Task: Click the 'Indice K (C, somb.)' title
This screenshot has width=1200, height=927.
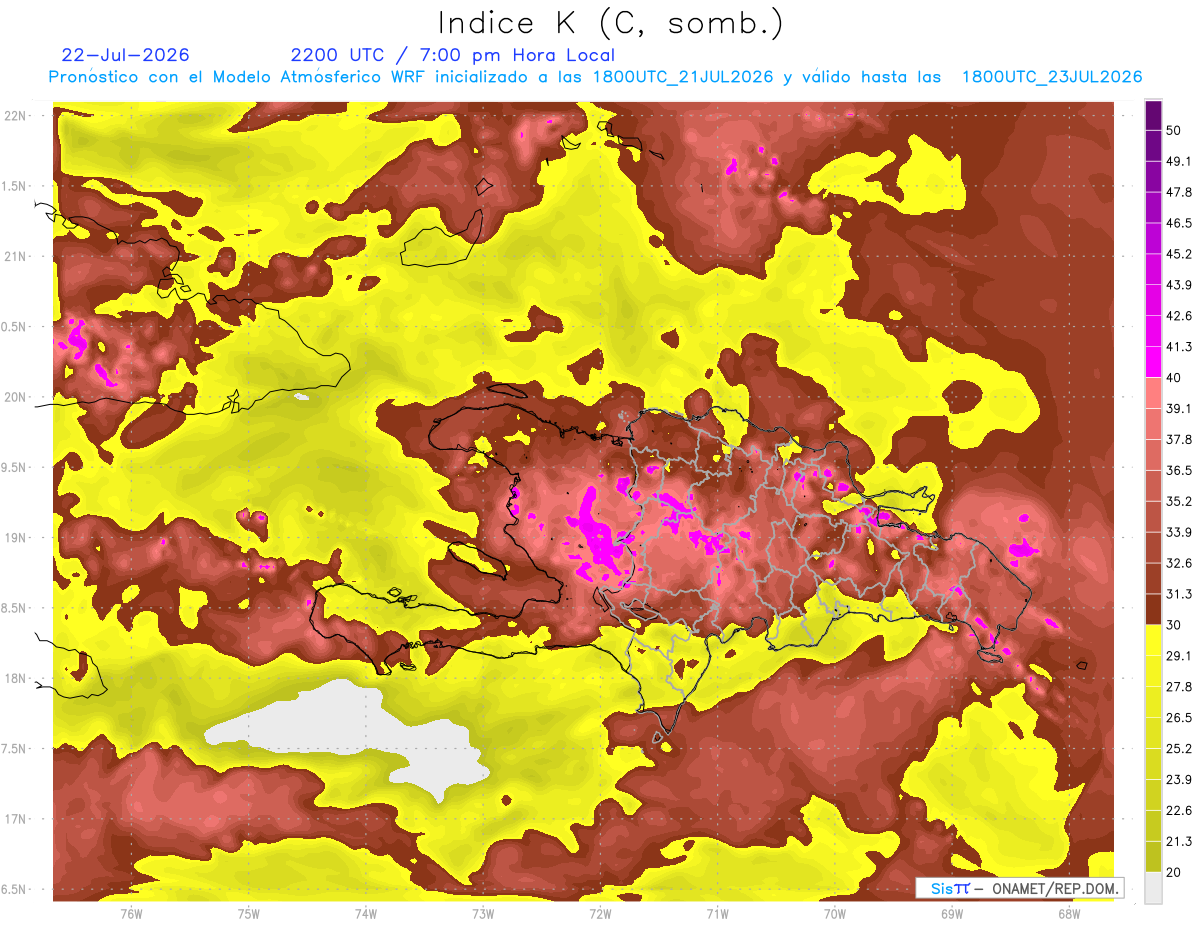Action: click(x=611, y=23)
